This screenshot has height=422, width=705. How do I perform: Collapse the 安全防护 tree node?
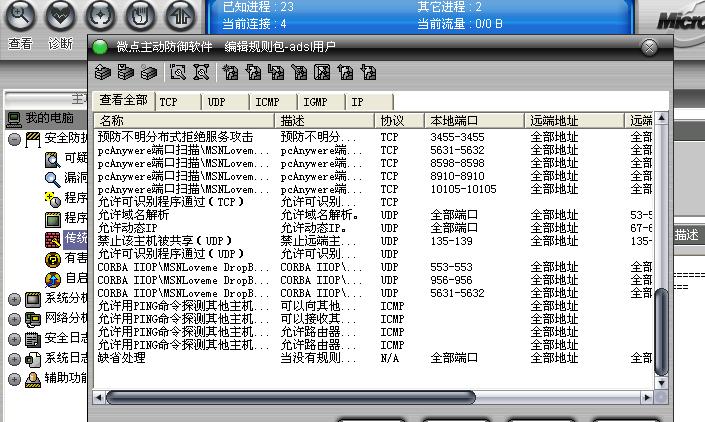[x=14, y=139]
